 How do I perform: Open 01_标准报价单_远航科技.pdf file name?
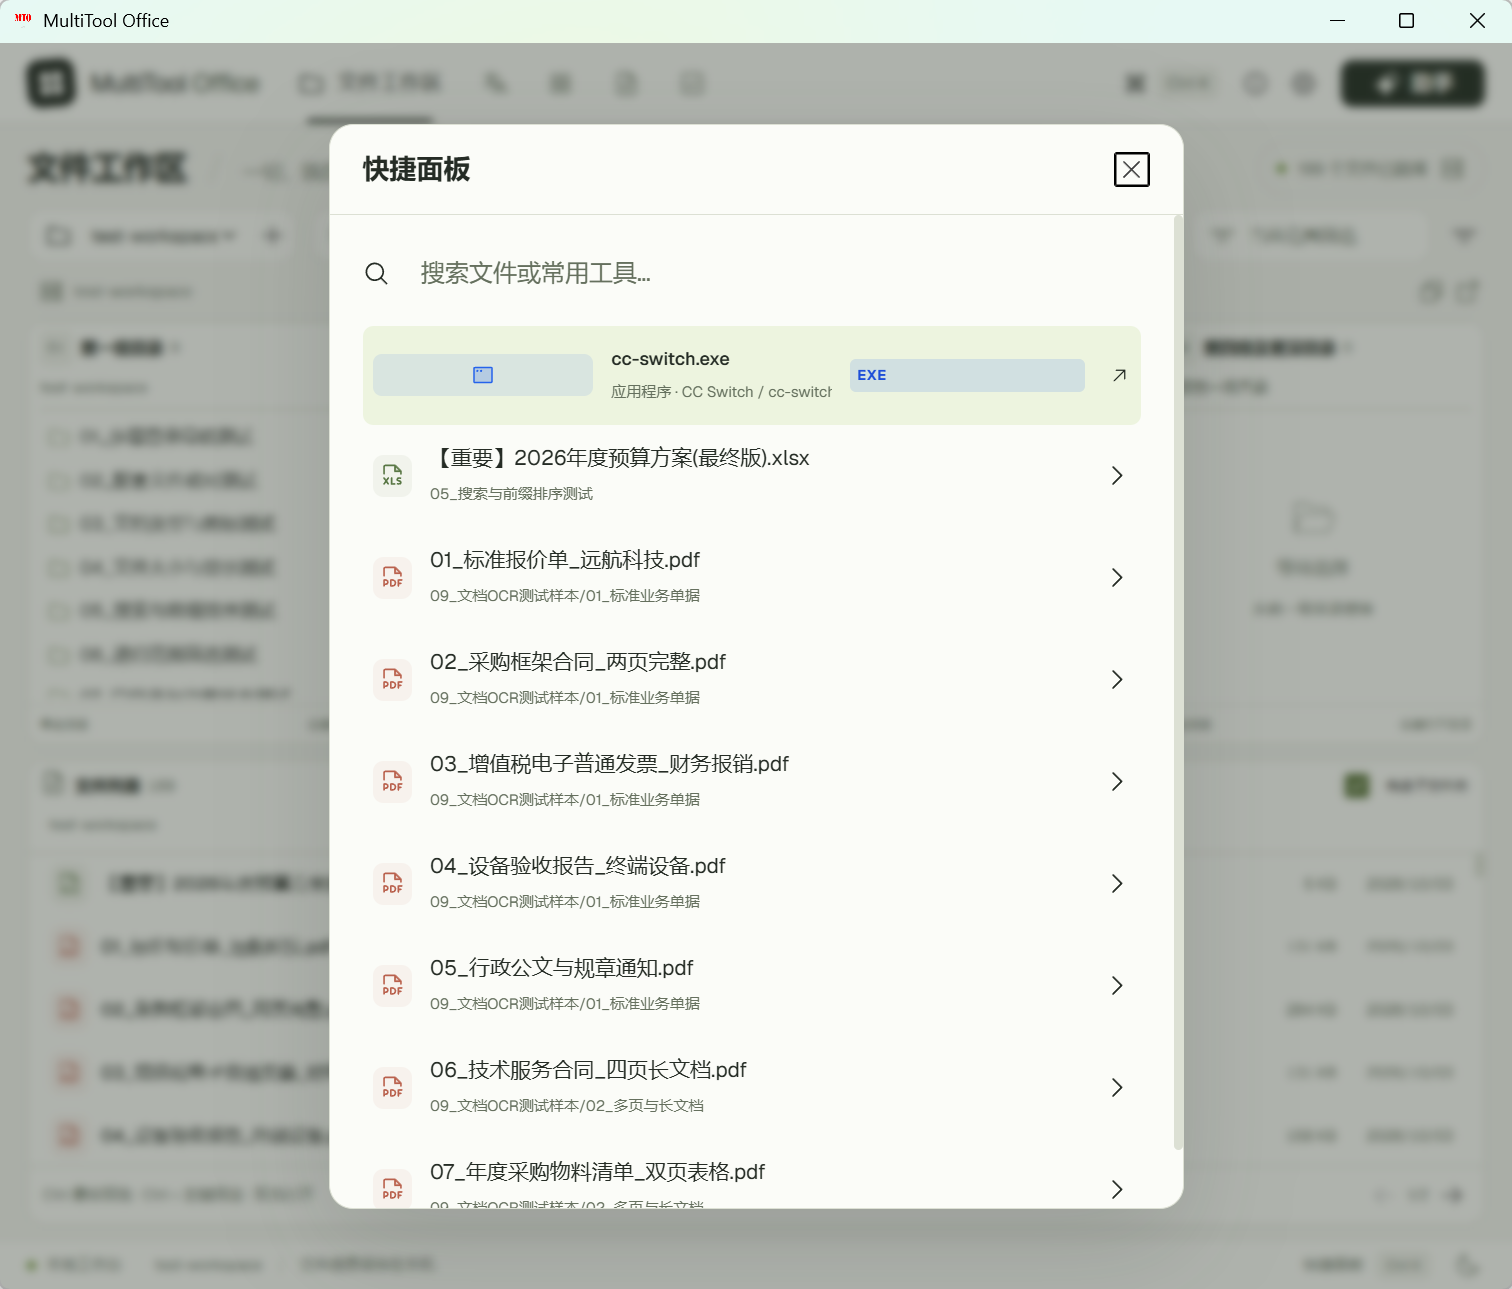coord(565,560)
